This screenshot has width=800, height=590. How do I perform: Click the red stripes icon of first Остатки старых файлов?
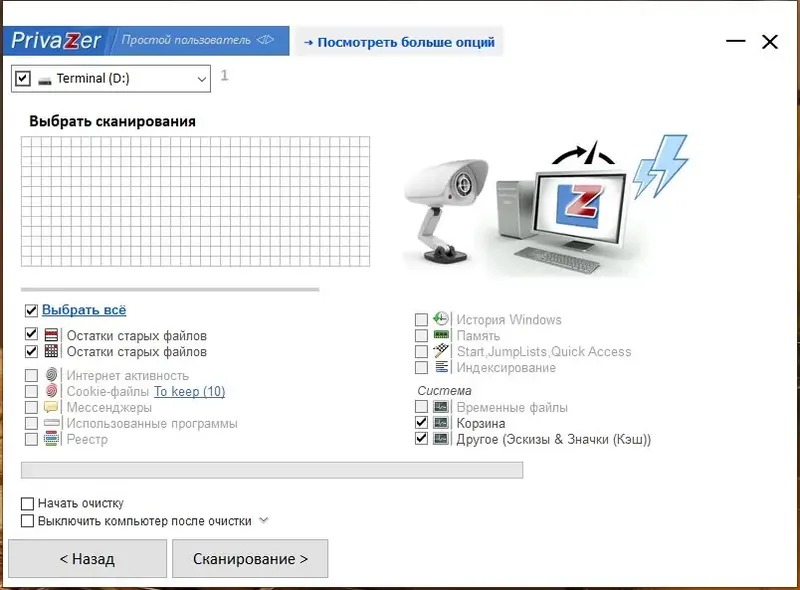(x=52, y=335)
